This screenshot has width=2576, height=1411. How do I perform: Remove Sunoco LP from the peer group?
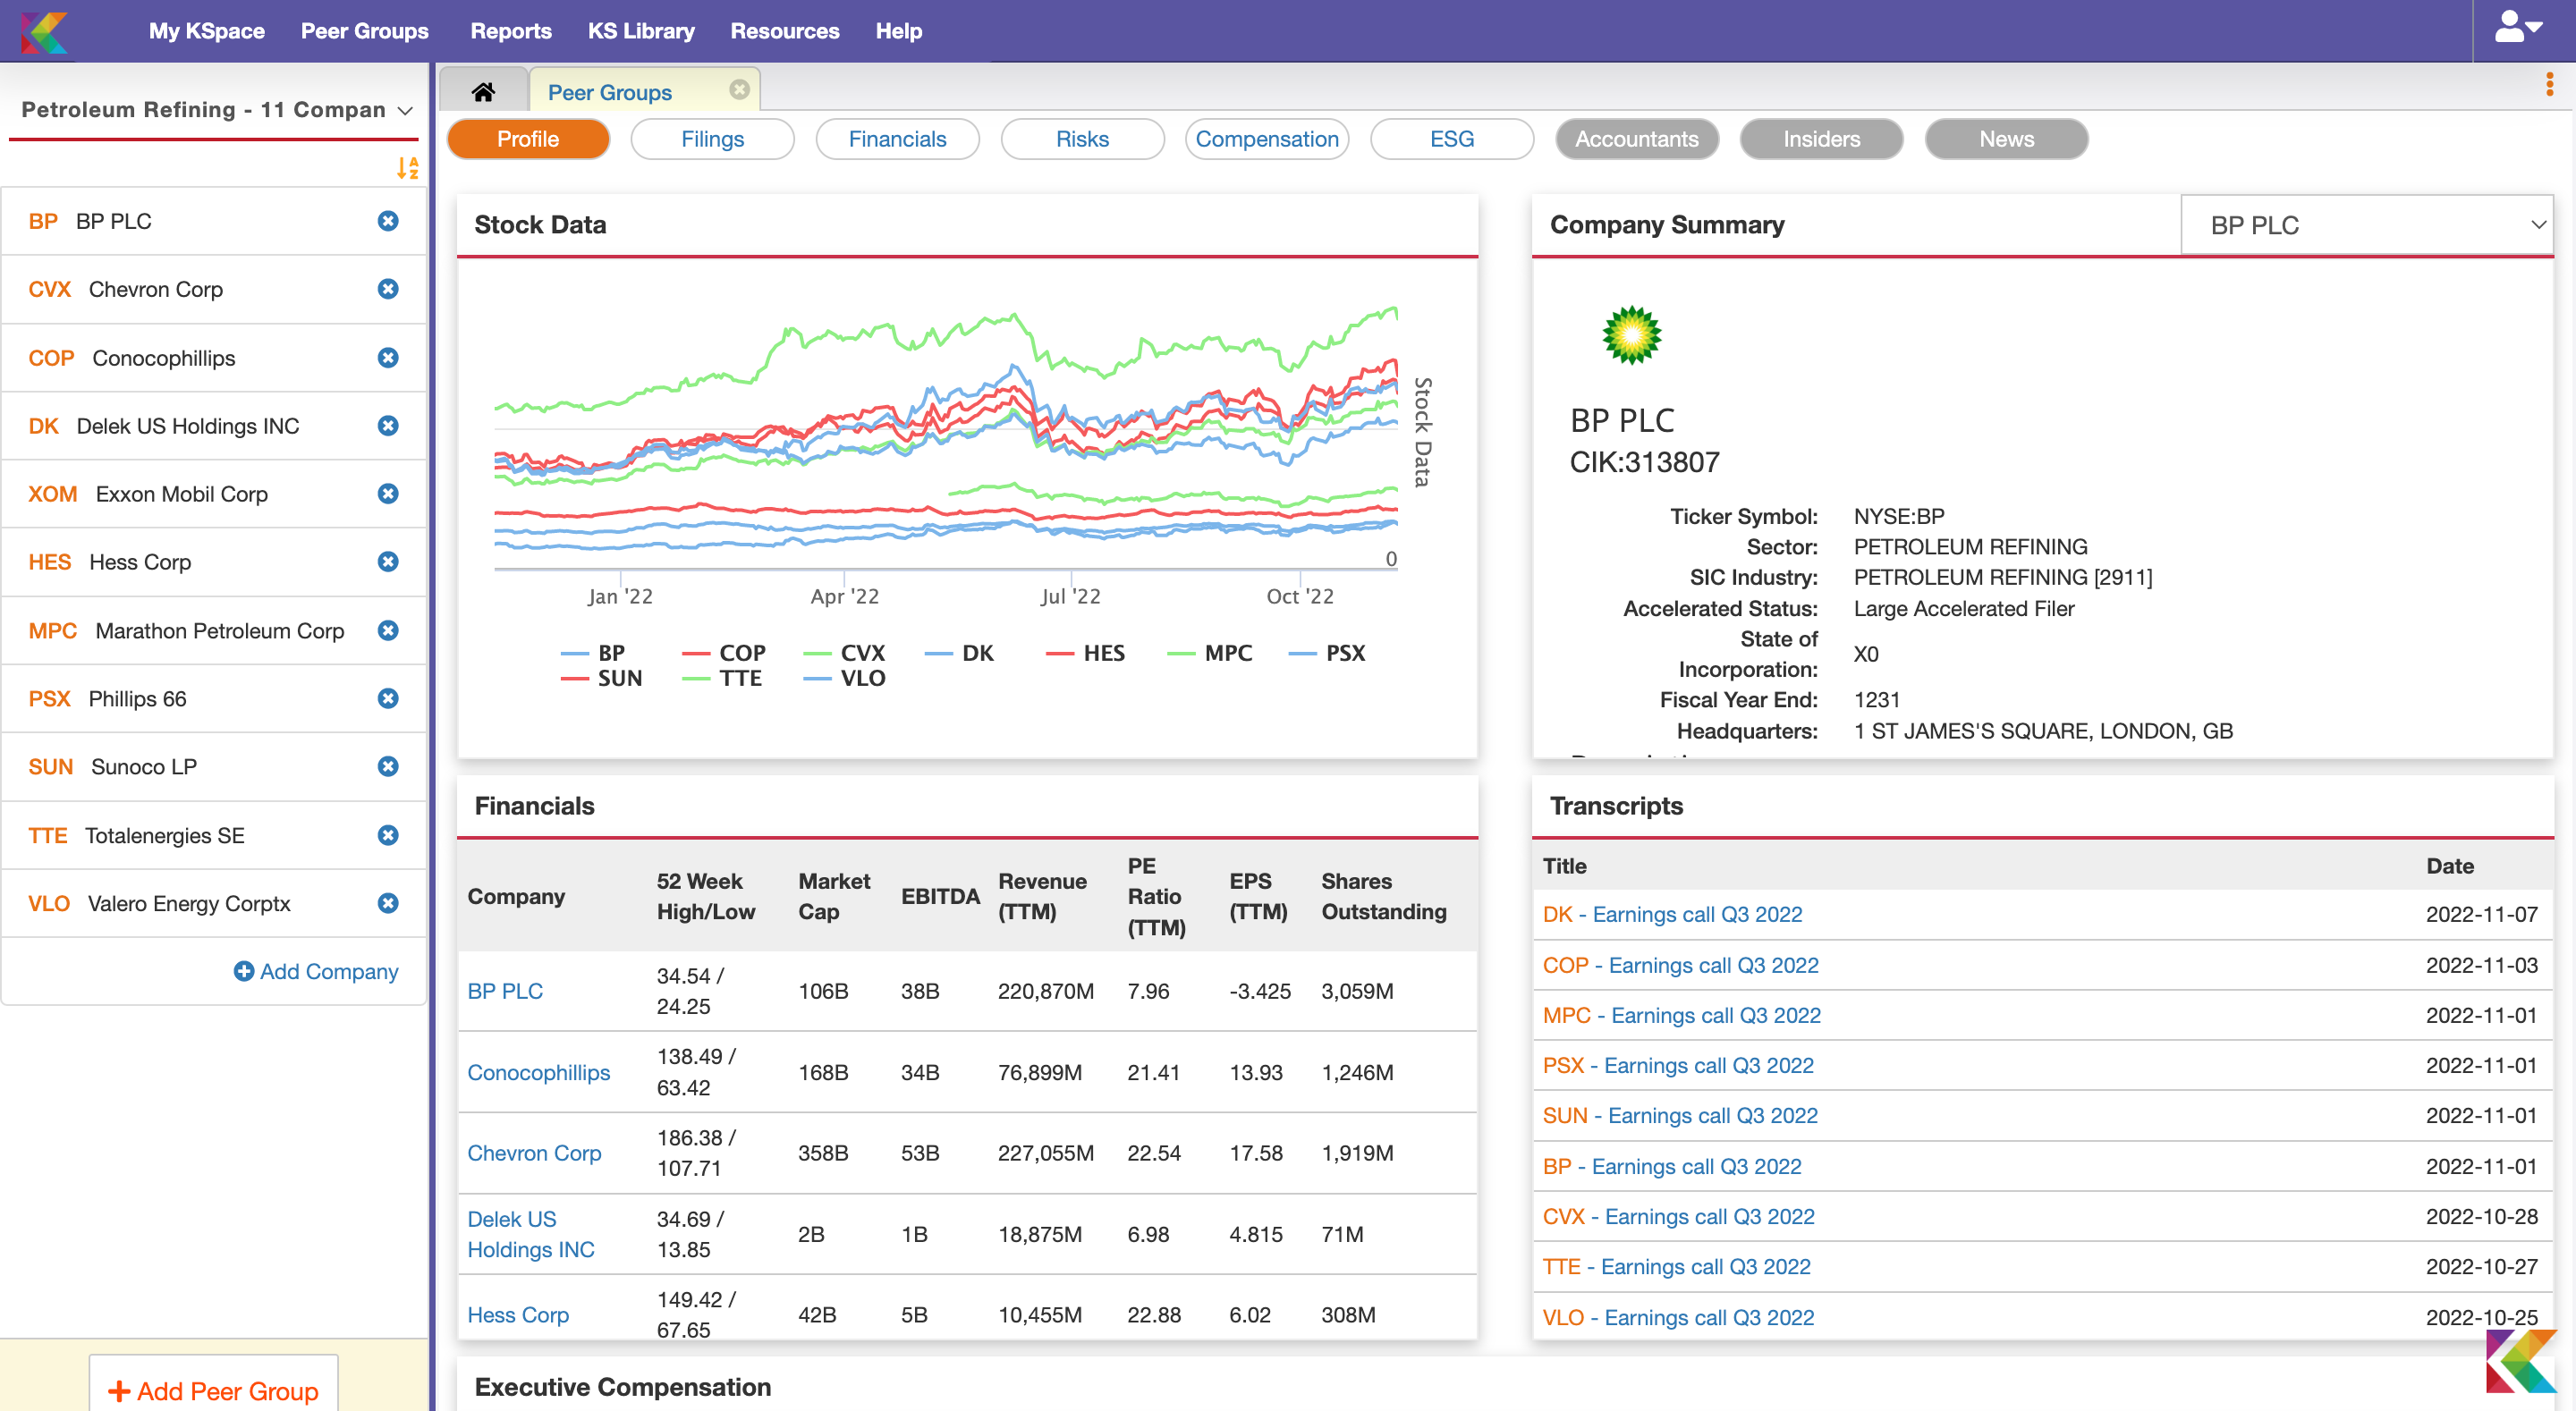388,767
